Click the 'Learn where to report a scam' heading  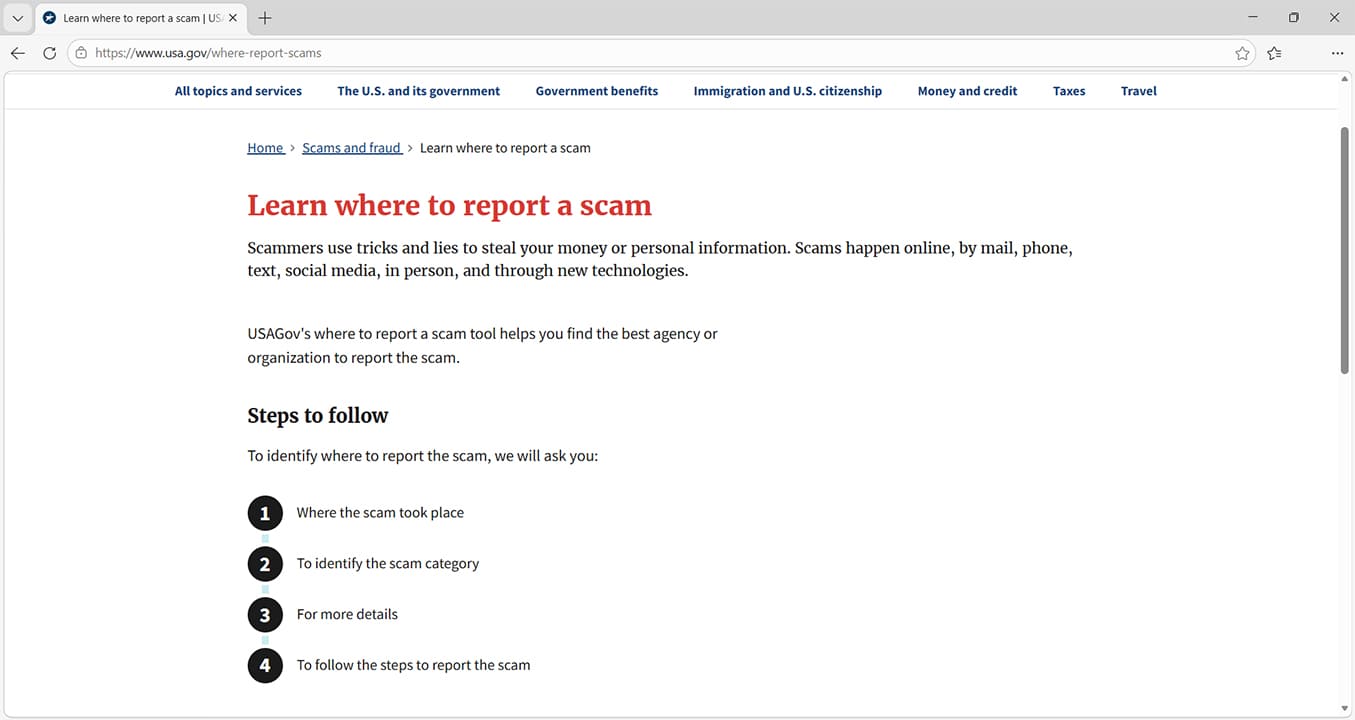449,205
